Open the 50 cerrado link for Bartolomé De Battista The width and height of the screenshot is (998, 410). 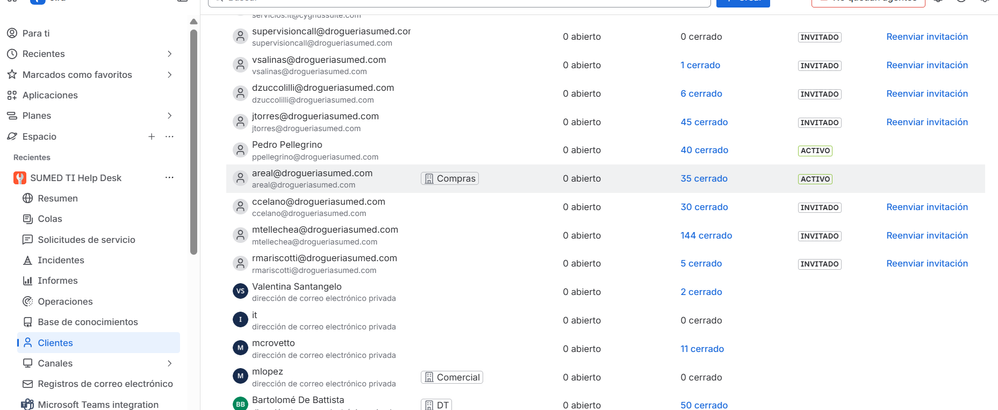(x=704, y=406)
